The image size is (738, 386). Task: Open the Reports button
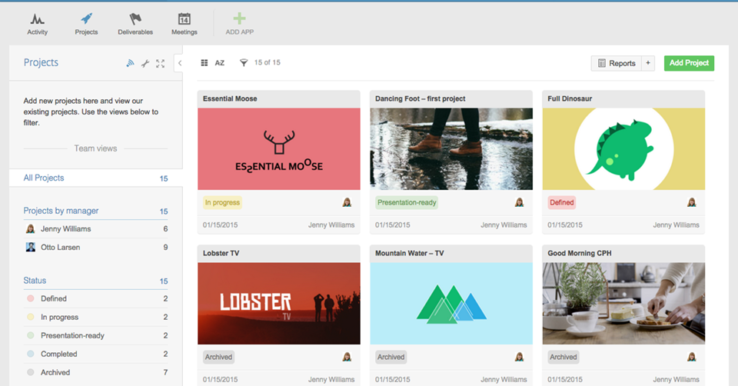616,63
